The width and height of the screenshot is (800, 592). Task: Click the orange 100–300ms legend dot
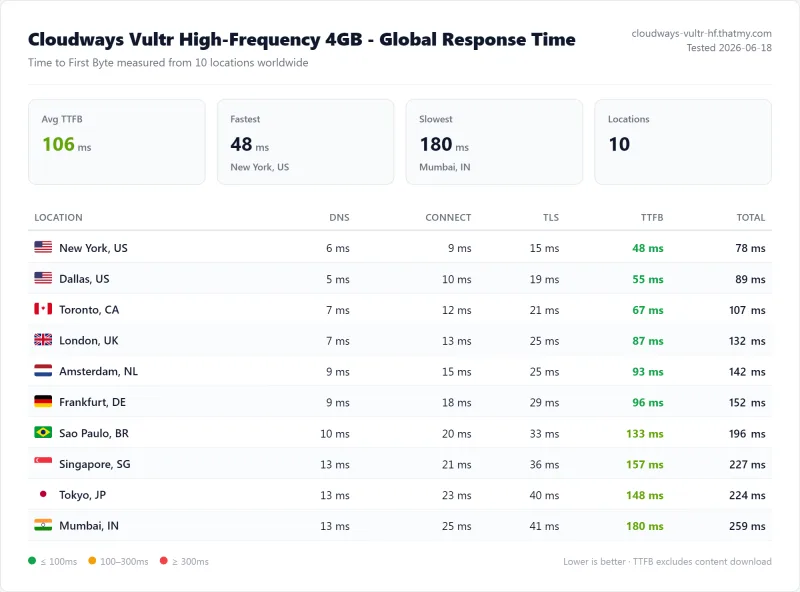pos(92,561)
